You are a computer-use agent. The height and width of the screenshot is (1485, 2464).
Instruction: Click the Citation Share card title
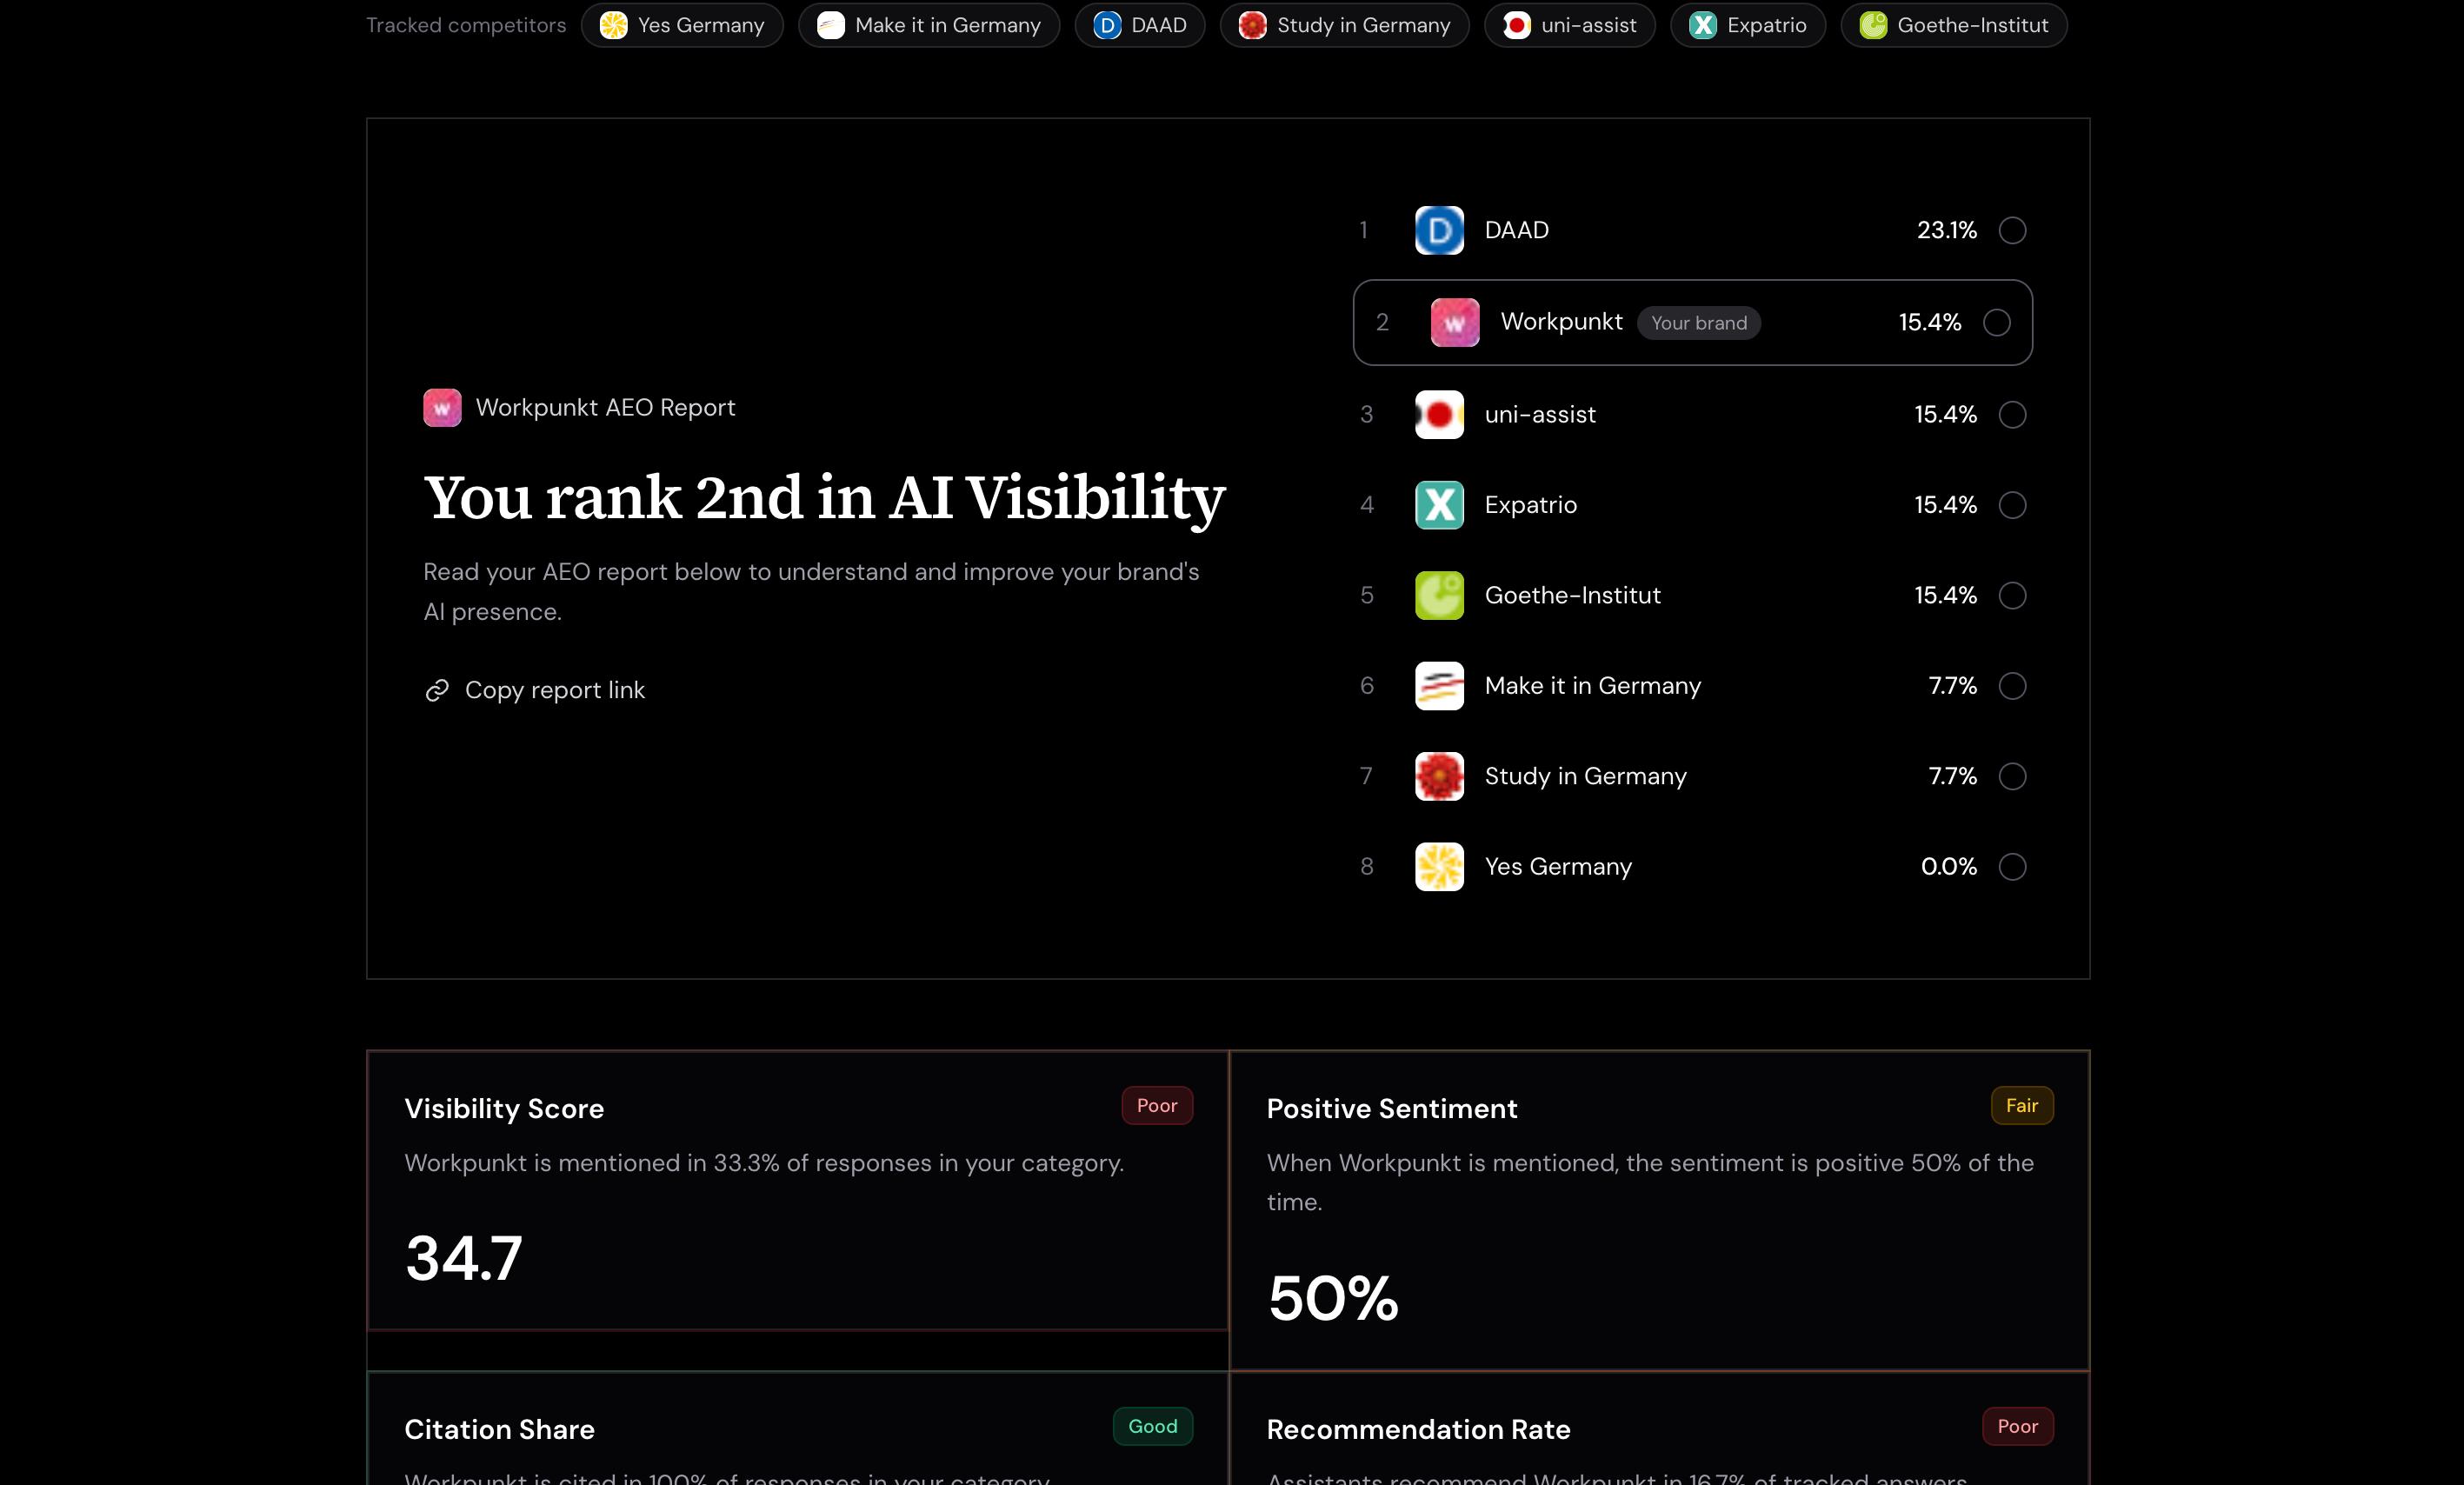coord(500,1429)
